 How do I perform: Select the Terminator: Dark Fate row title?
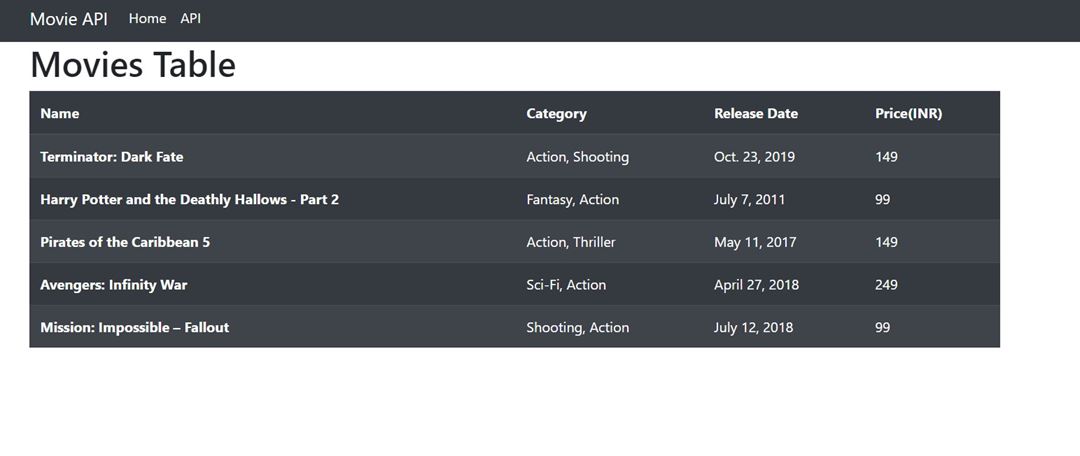(x=112, y=156)
